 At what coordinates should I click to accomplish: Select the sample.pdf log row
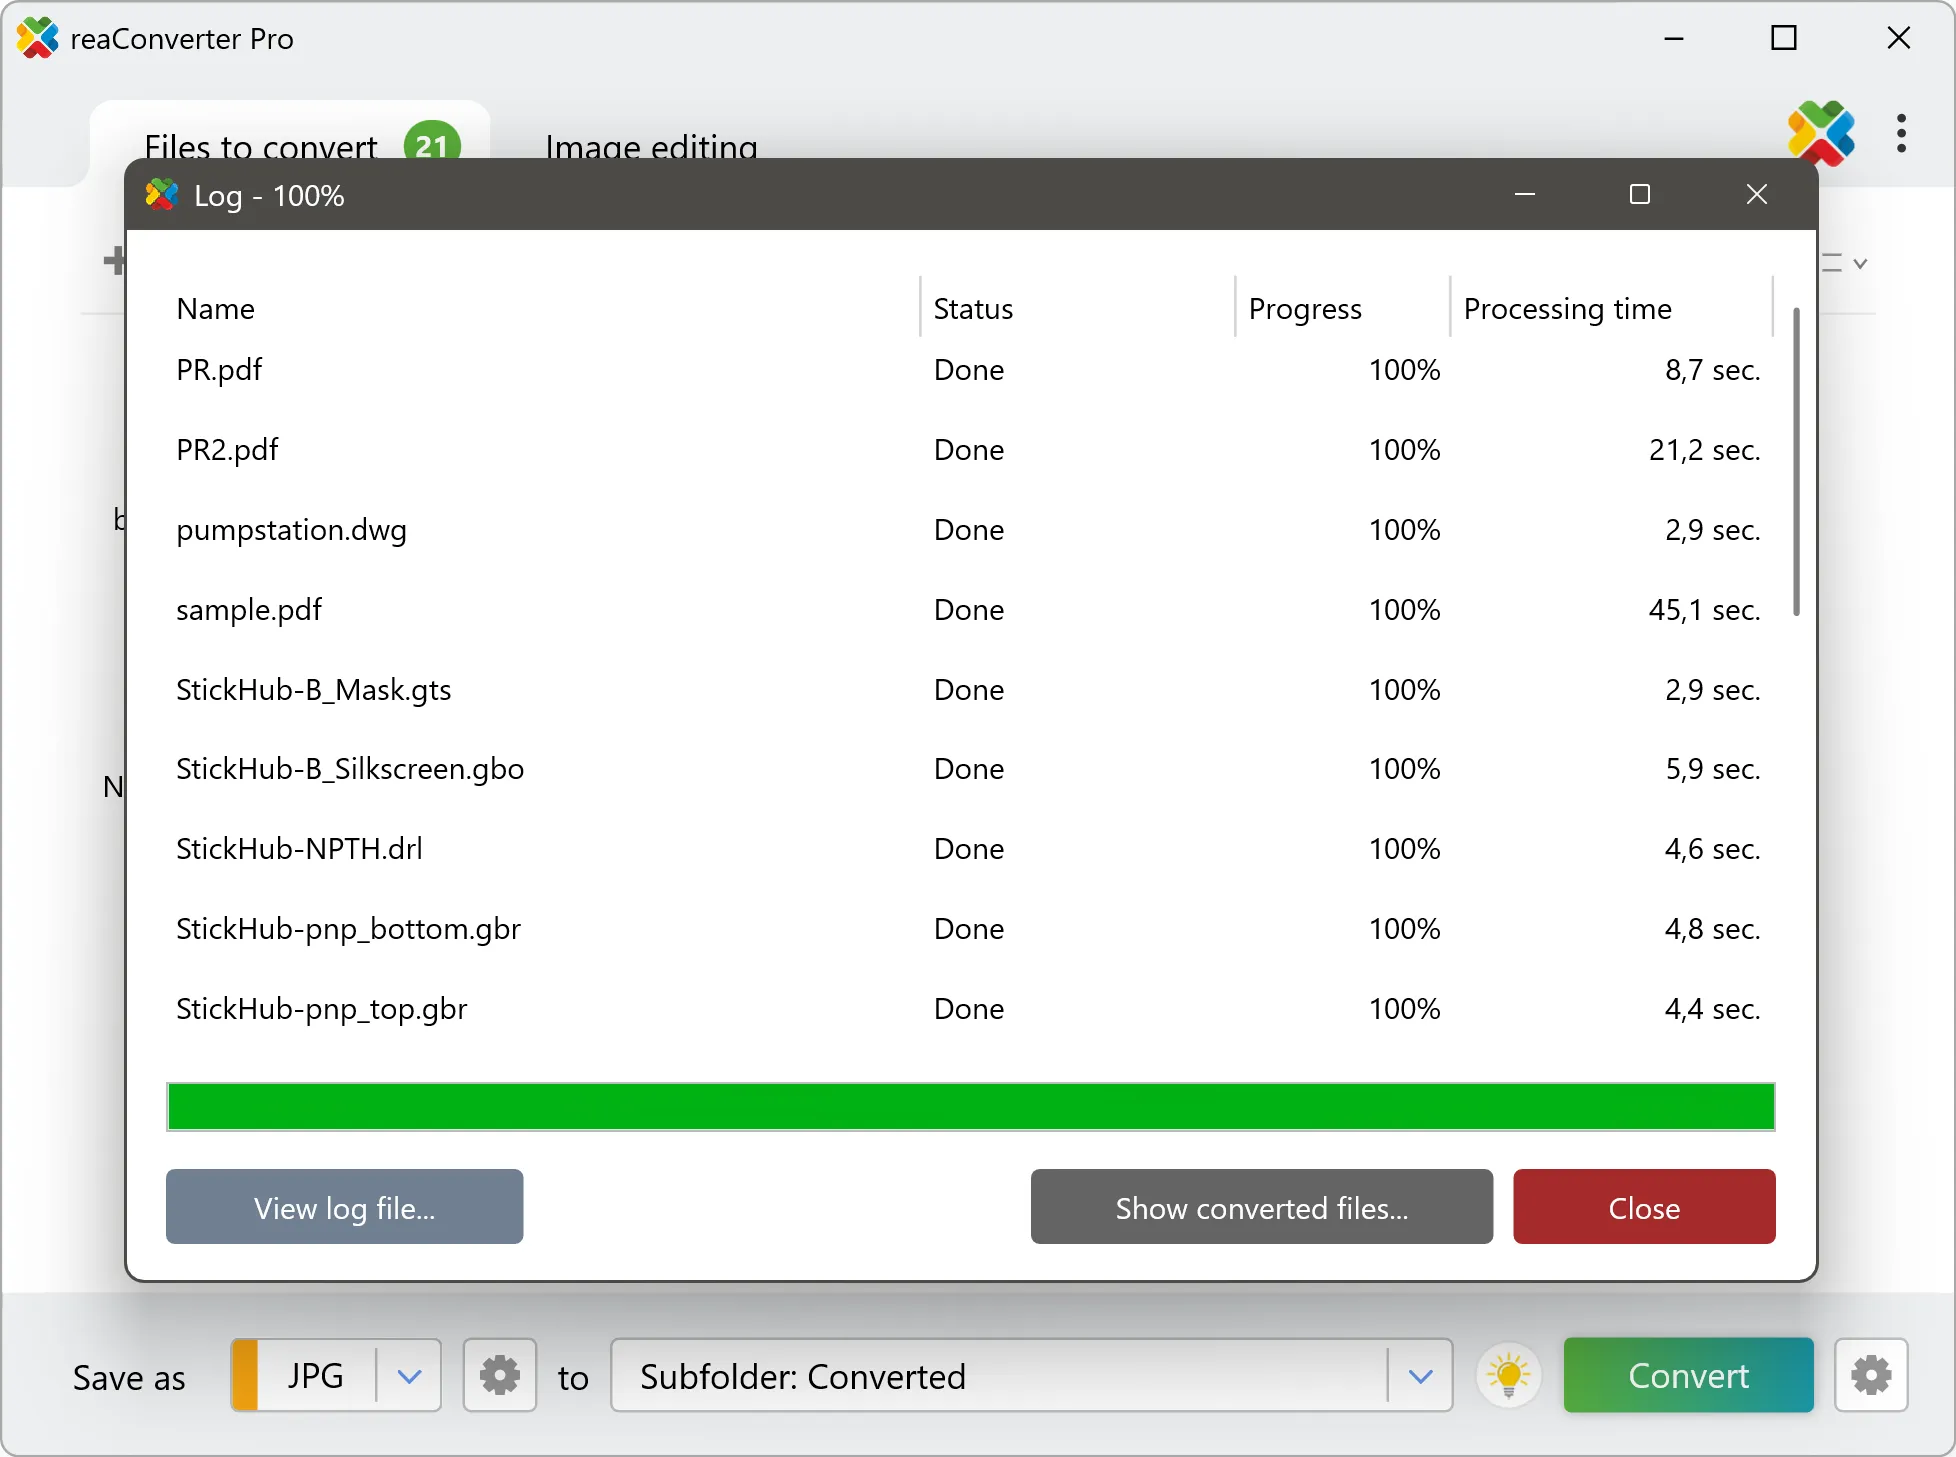point(250,610)
